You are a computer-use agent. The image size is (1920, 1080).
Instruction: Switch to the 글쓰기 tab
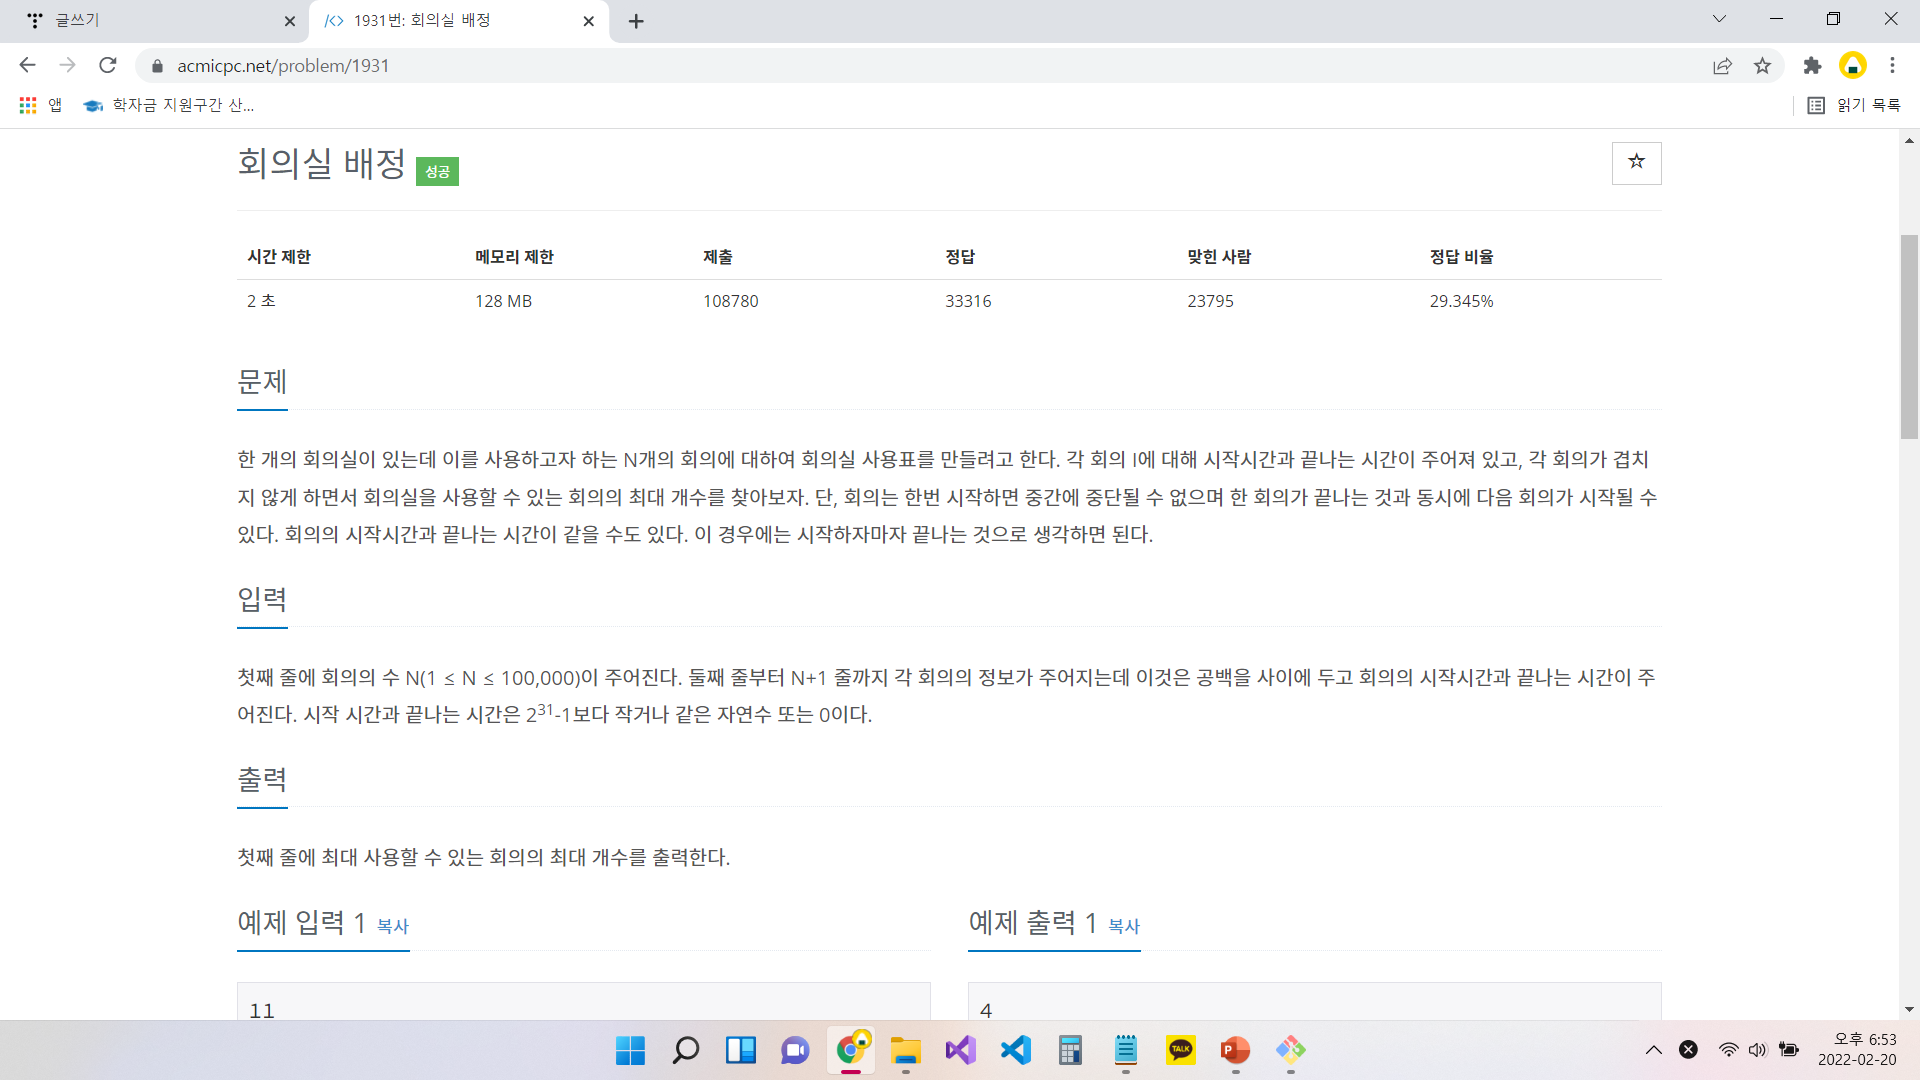150,20
